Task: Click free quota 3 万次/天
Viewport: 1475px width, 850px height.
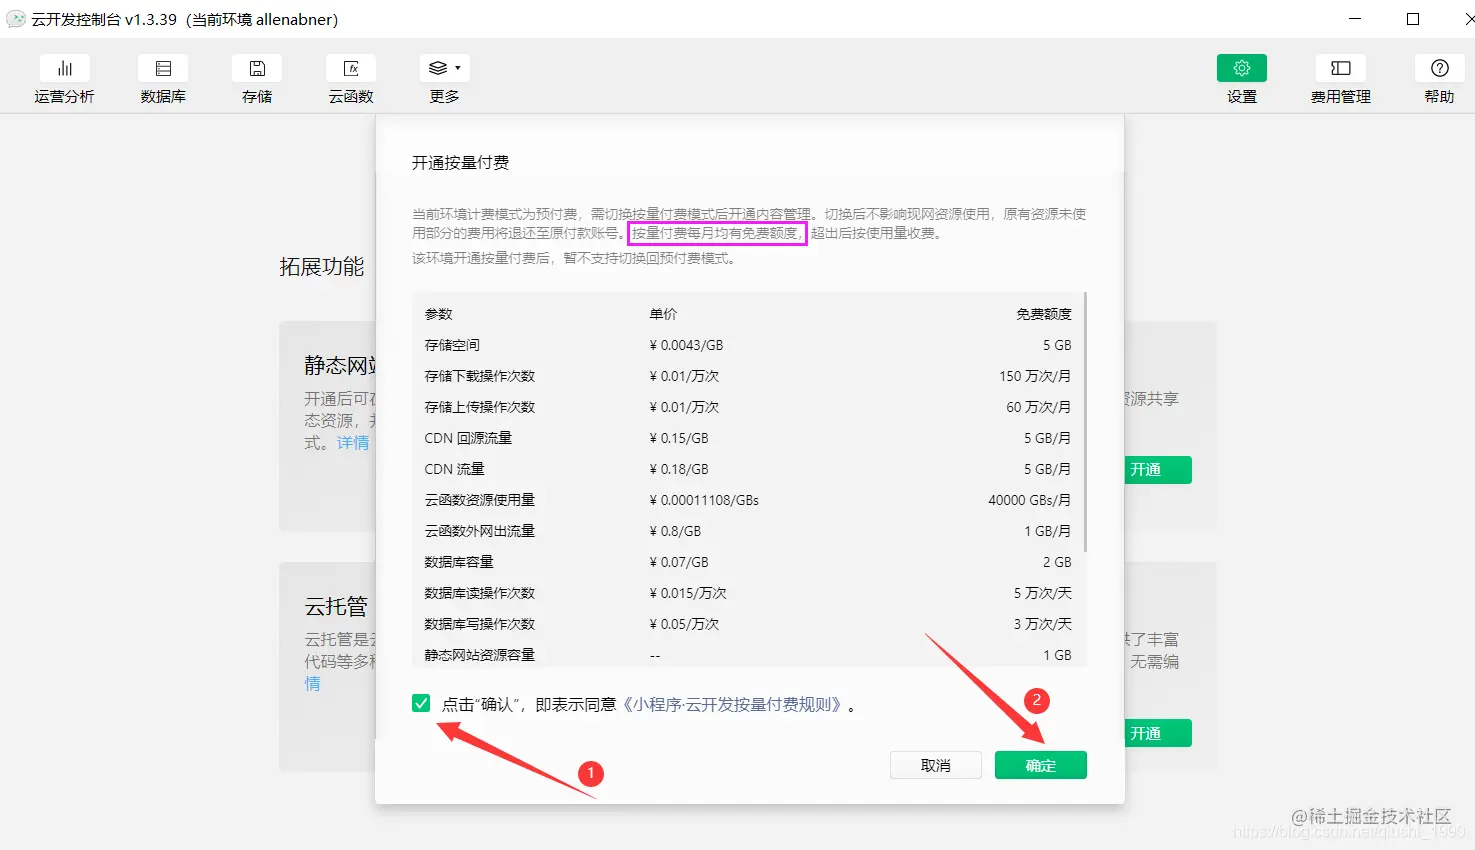Action: point(1043,624)
